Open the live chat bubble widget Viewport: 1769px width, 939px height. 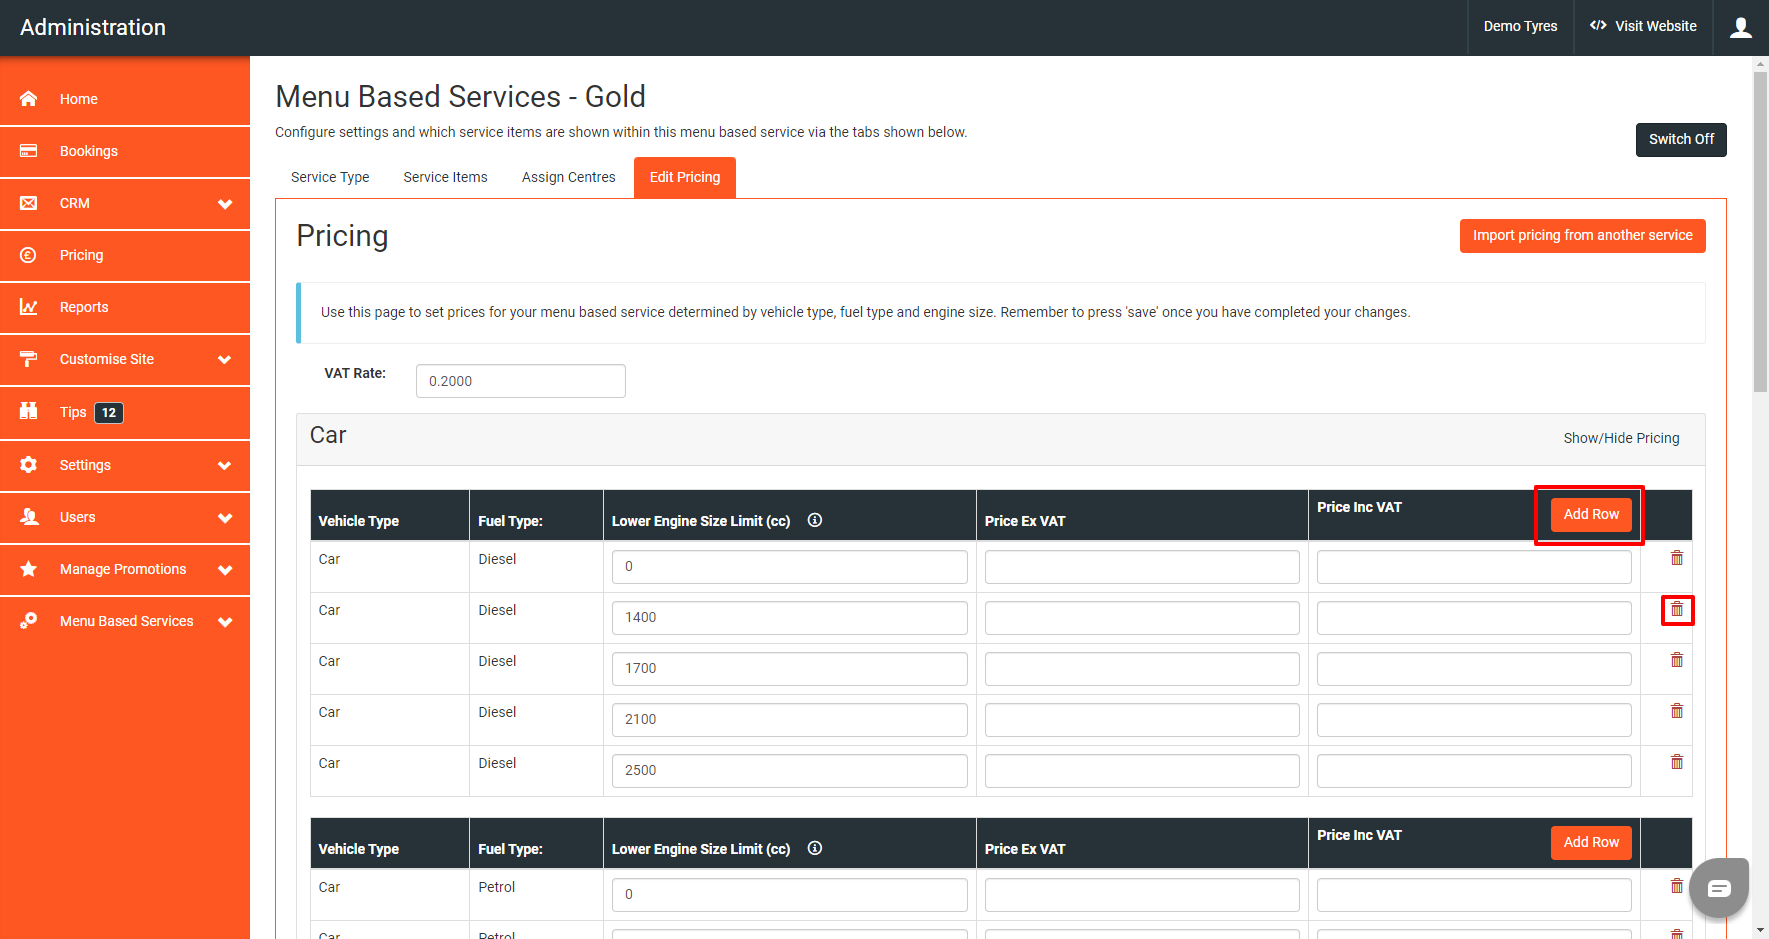point(1719,888)
